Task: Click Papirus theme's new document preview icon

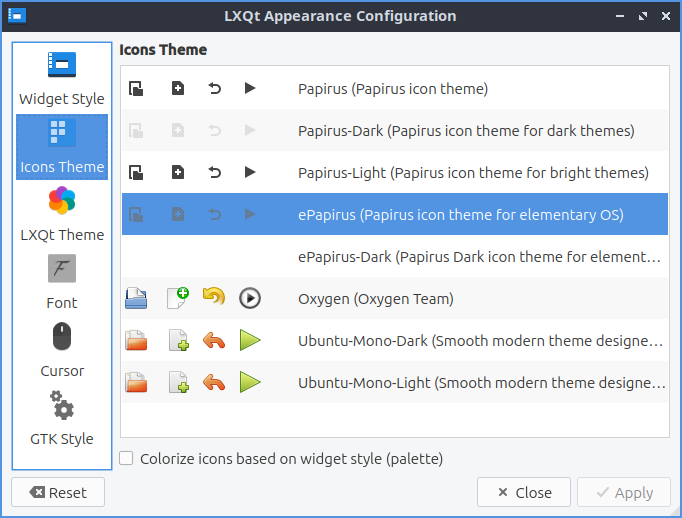Action: pos(178,89)
